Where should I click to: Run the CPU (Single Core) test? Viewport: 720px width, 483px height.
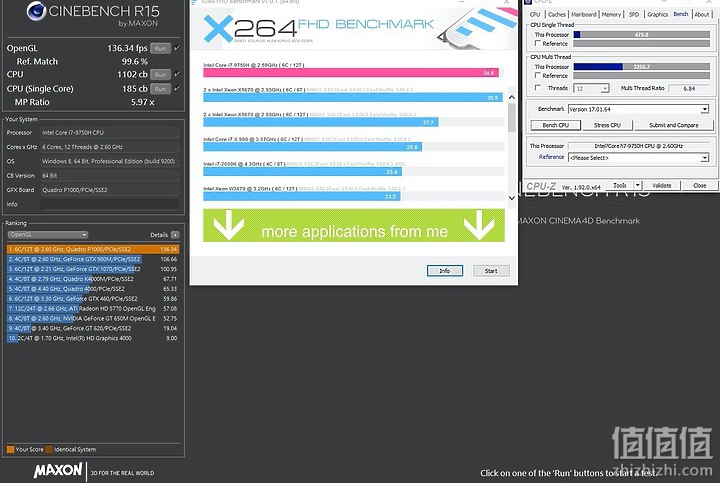160,89
